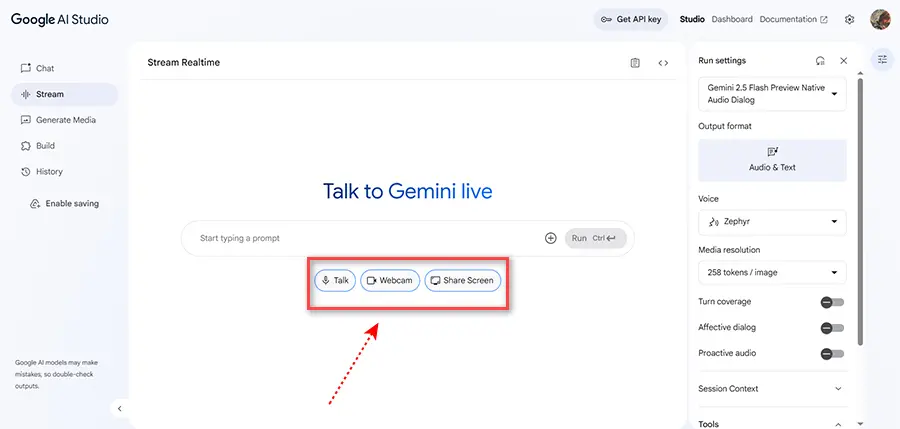Open the Zephyr voice dropdown

(772, 222)
